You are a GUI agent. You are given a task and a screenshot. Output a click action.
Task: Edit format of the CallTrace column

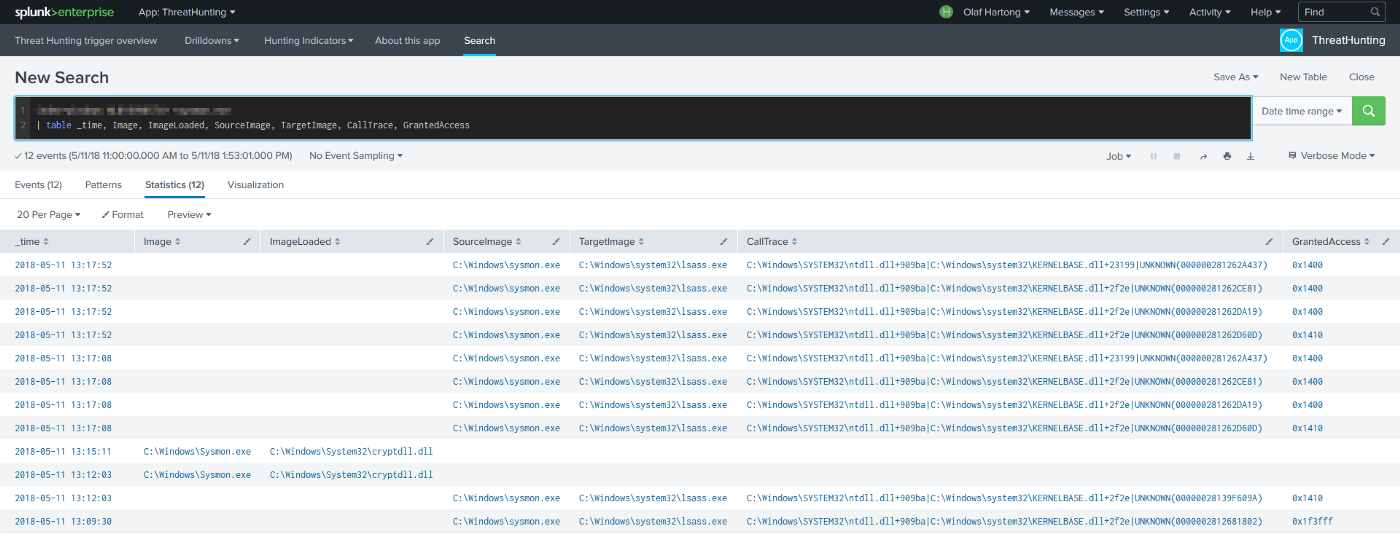1269,242
